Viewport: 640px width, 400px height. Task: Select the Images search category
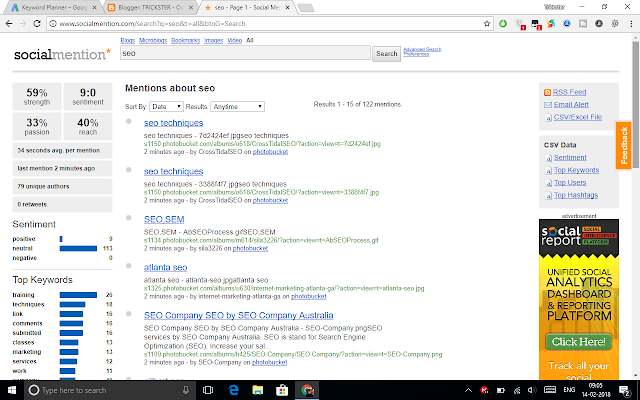click(213, 40)
